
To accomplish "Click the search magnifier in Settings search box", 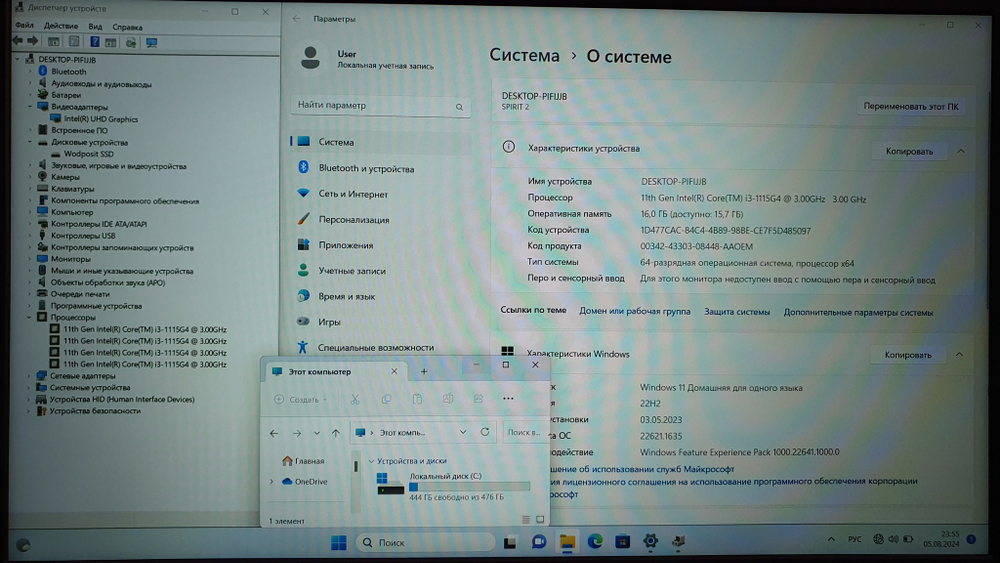I will (x=459, y=107).
